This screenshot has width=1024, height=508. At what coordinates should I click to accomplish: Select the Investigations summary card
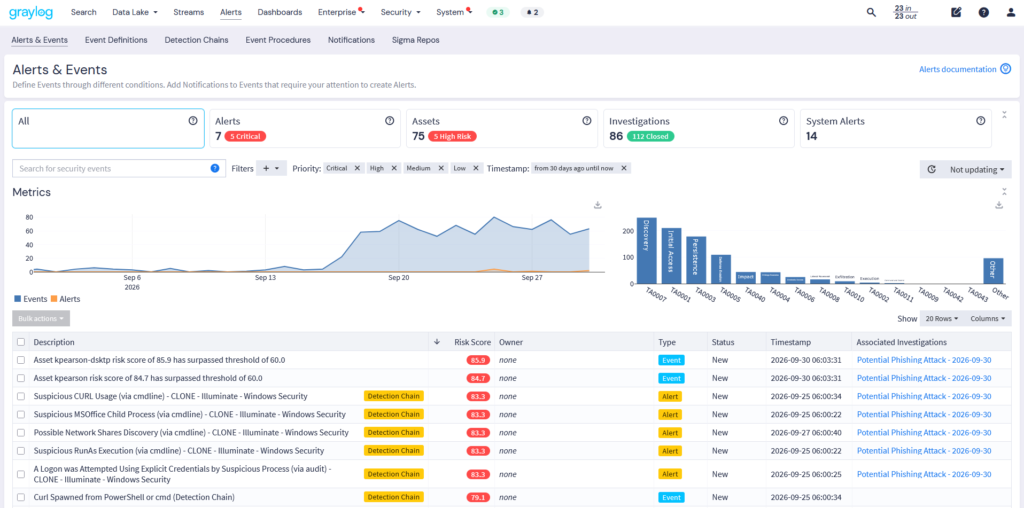pos(699,129)
